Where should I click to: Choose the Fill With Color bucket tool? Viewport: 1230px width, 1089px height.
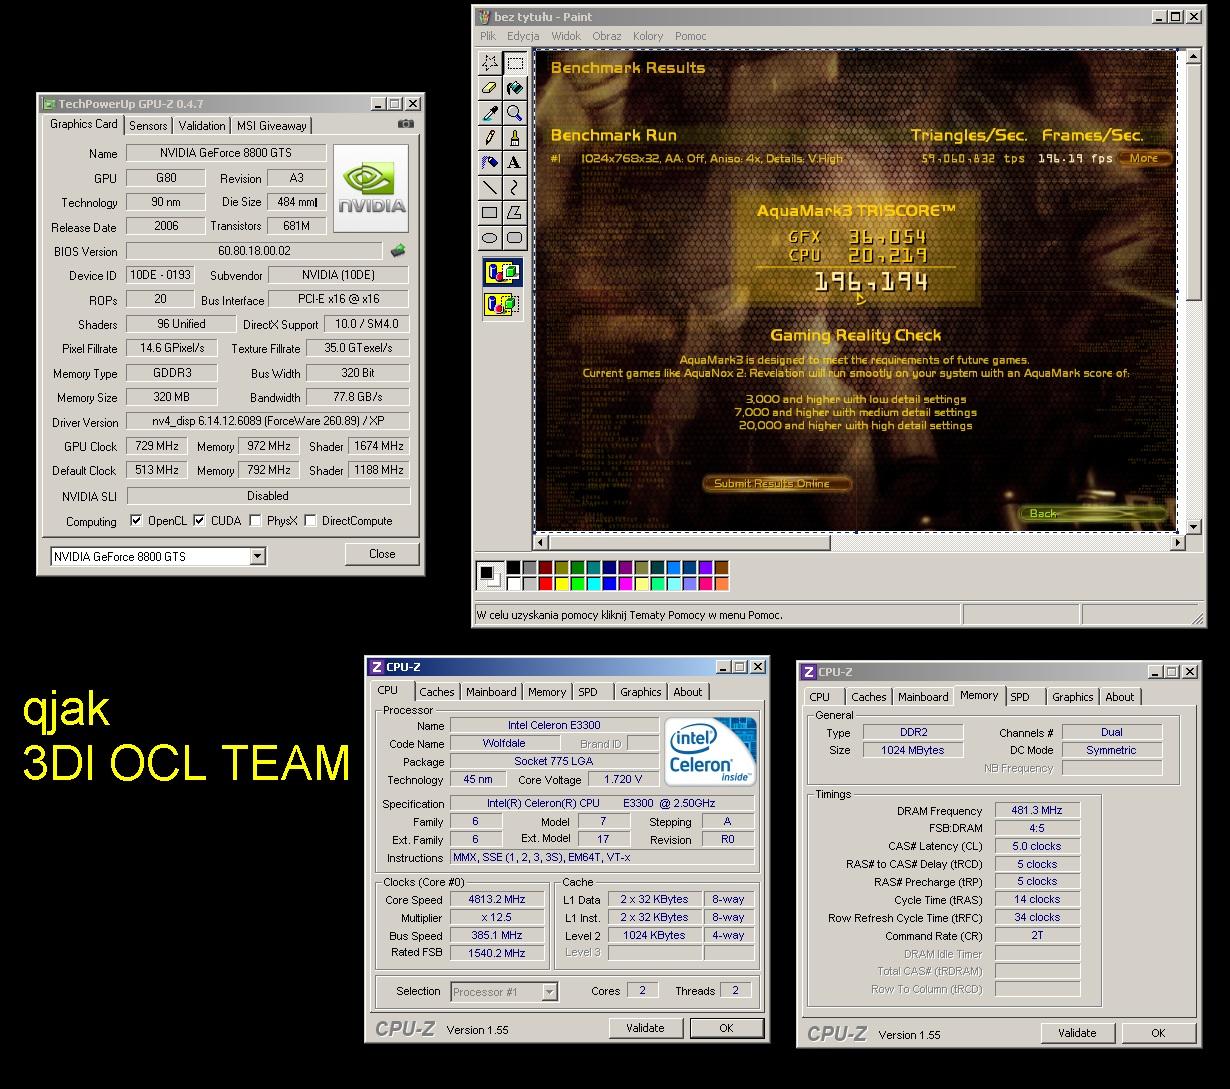pyautogui.click(x=514, y=88)
